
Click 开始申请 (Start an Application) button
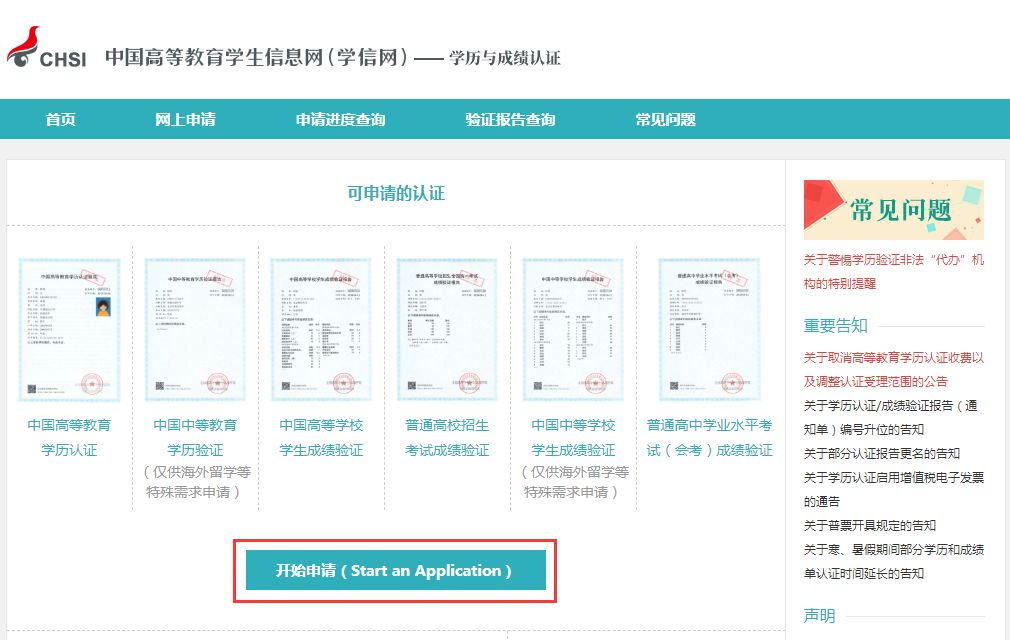point(396,569)
